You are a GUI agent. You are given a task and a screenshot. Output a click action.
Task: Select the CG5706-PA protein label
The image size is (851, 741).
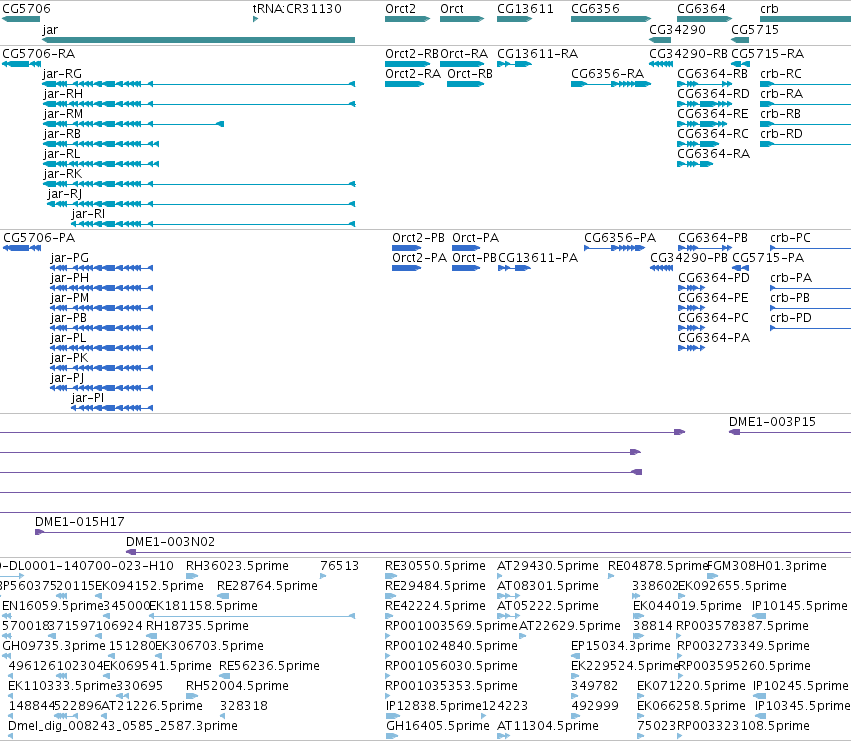[39, 238]
